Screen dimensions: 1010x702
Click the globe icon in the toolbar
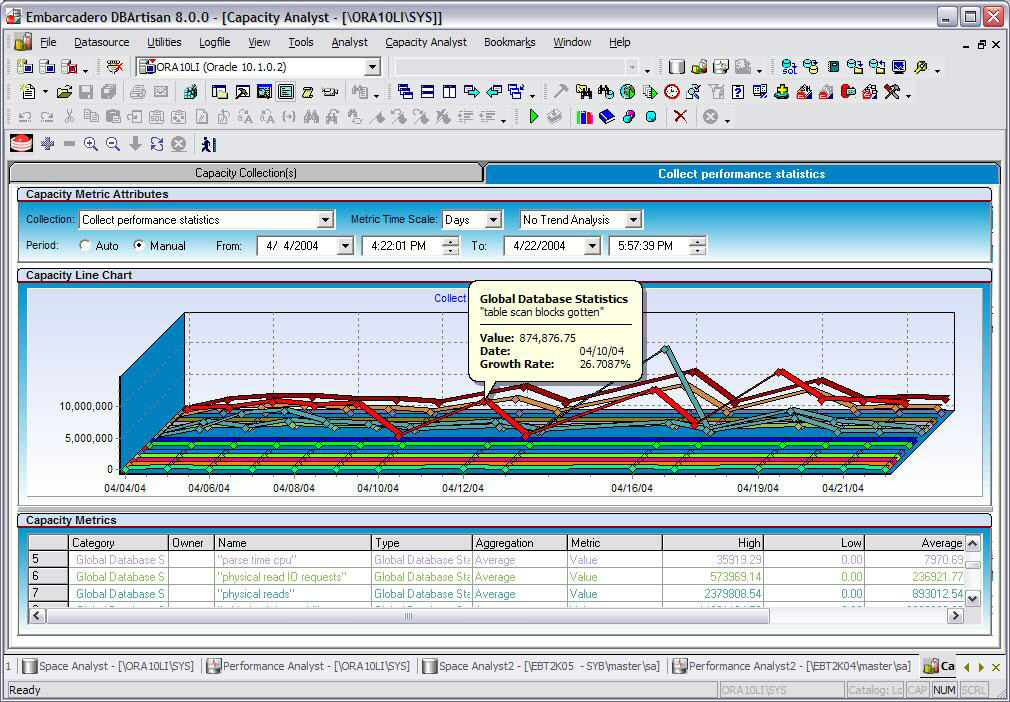[x=627, y=92]
